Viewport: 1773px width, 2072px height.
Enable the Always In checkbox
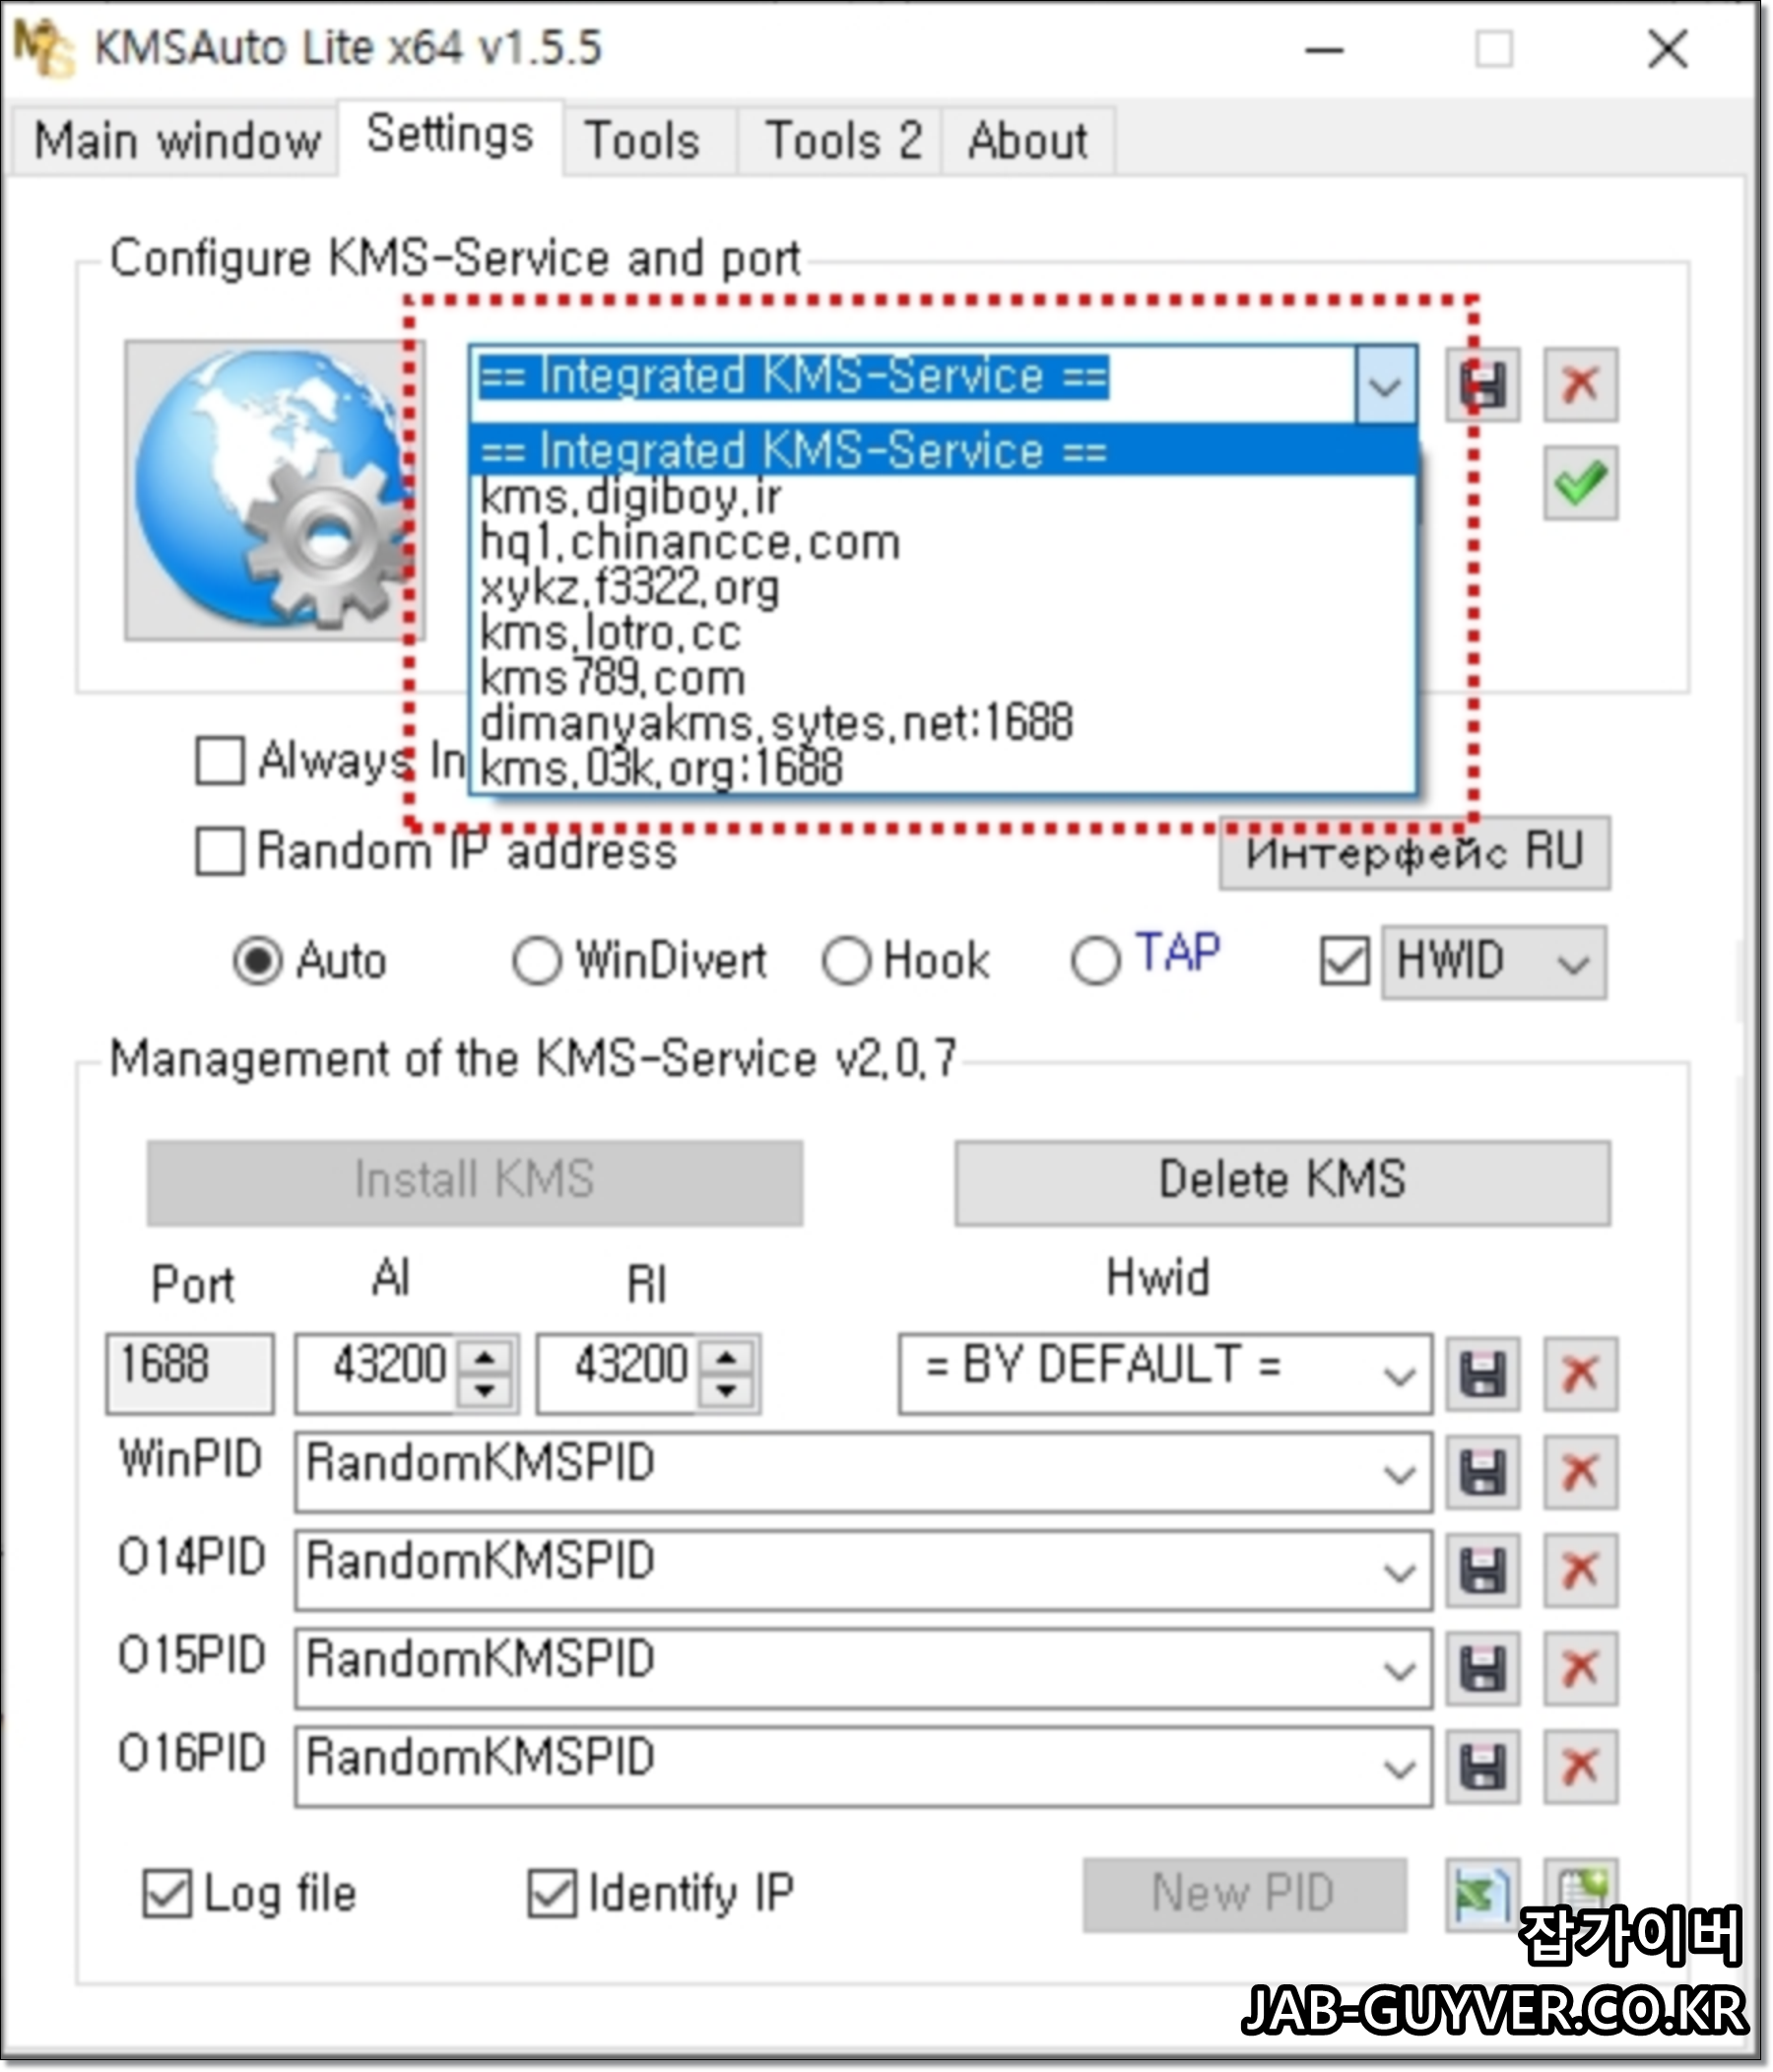pos(220,761)
